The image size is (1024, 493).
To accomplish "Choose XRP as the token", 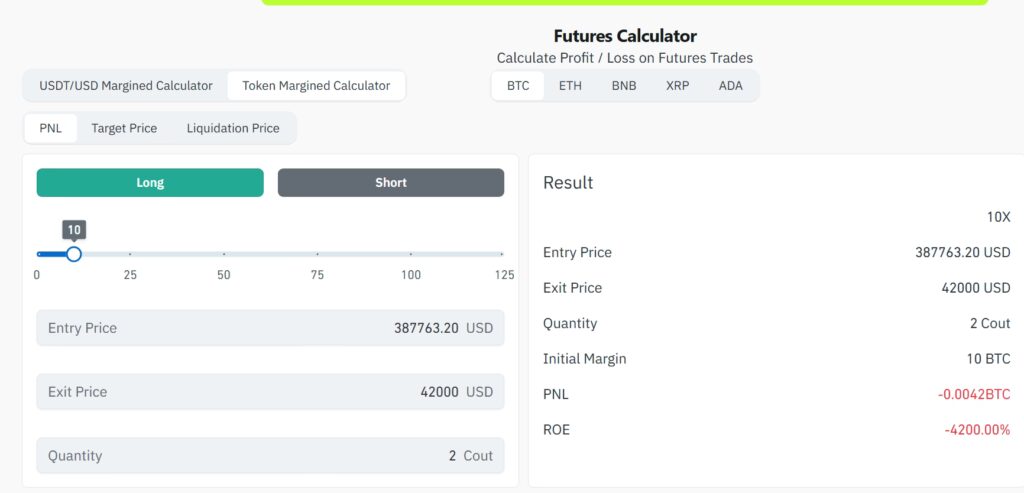I will click(677, 86).
